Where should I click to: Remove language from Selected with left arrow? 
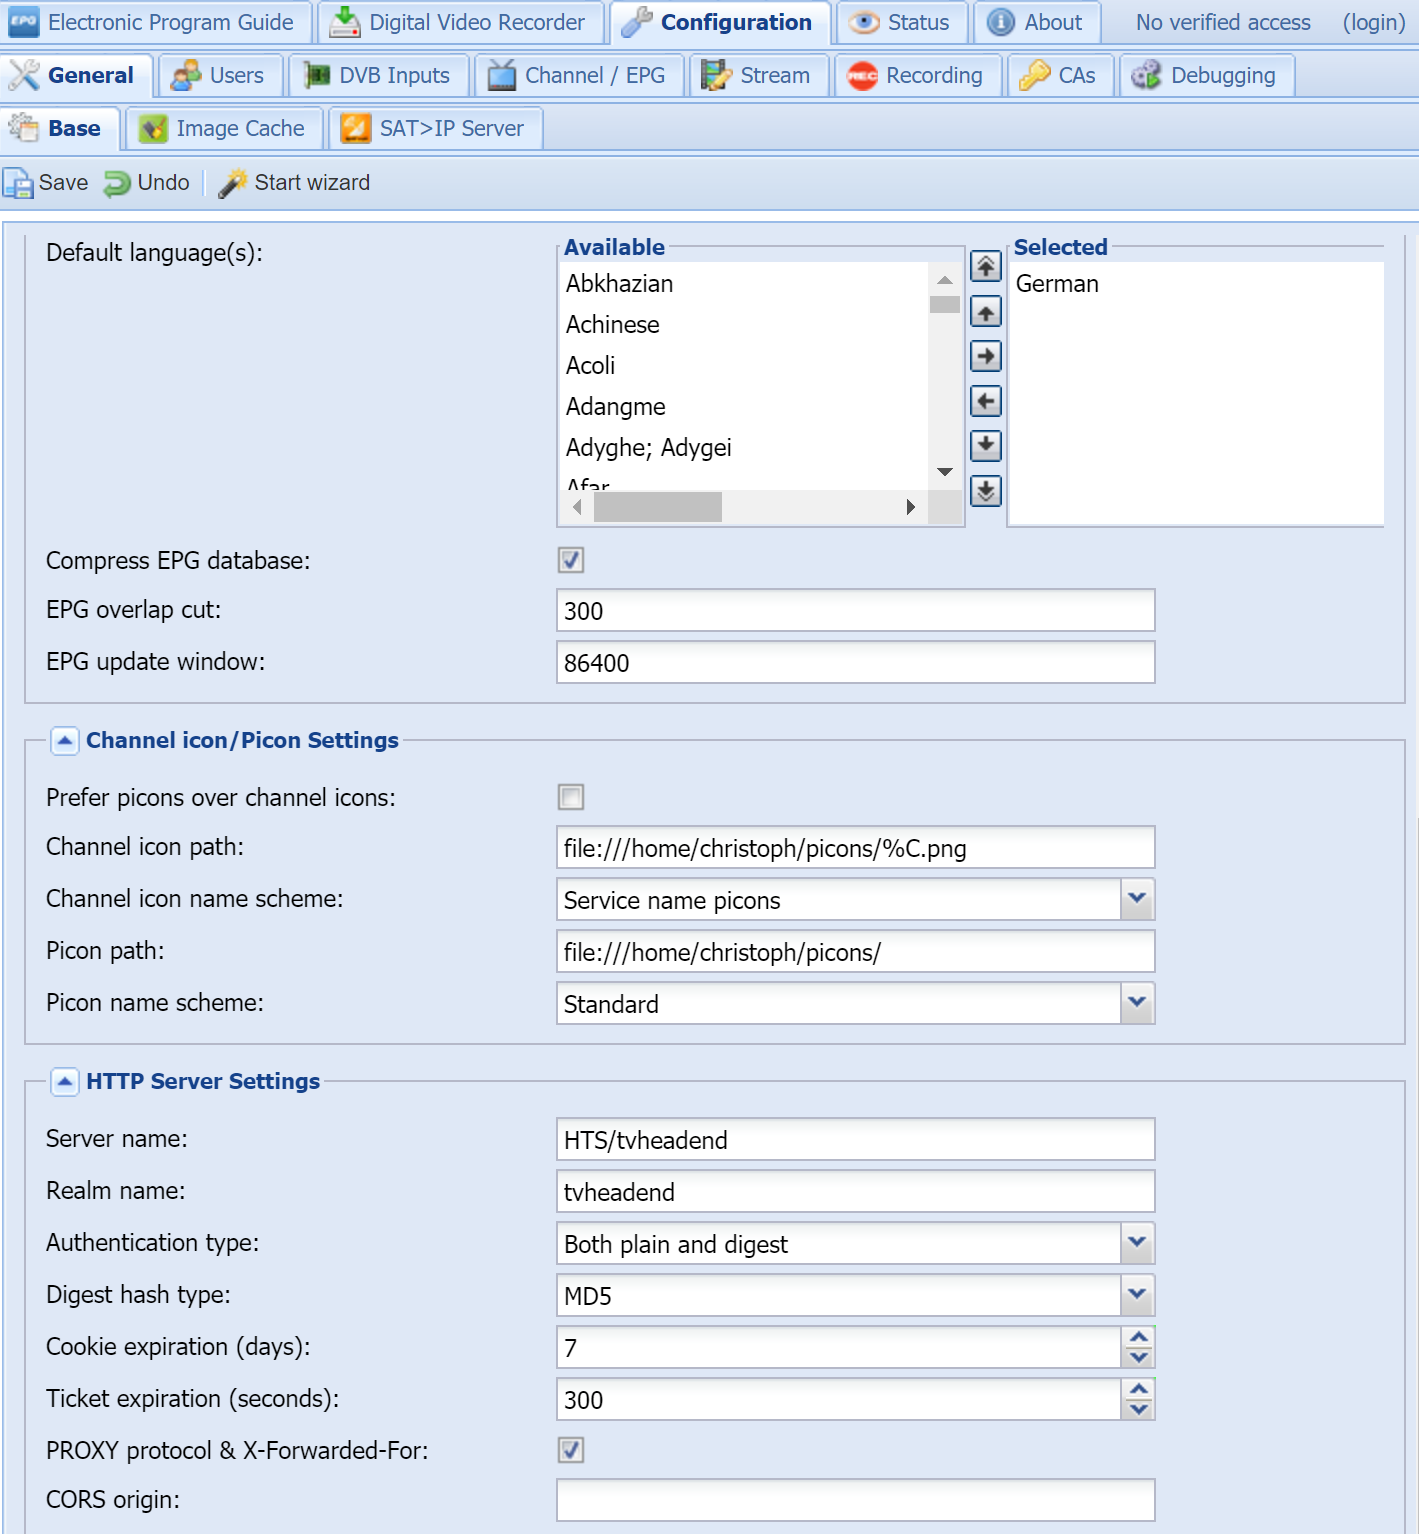coord(986,401)
